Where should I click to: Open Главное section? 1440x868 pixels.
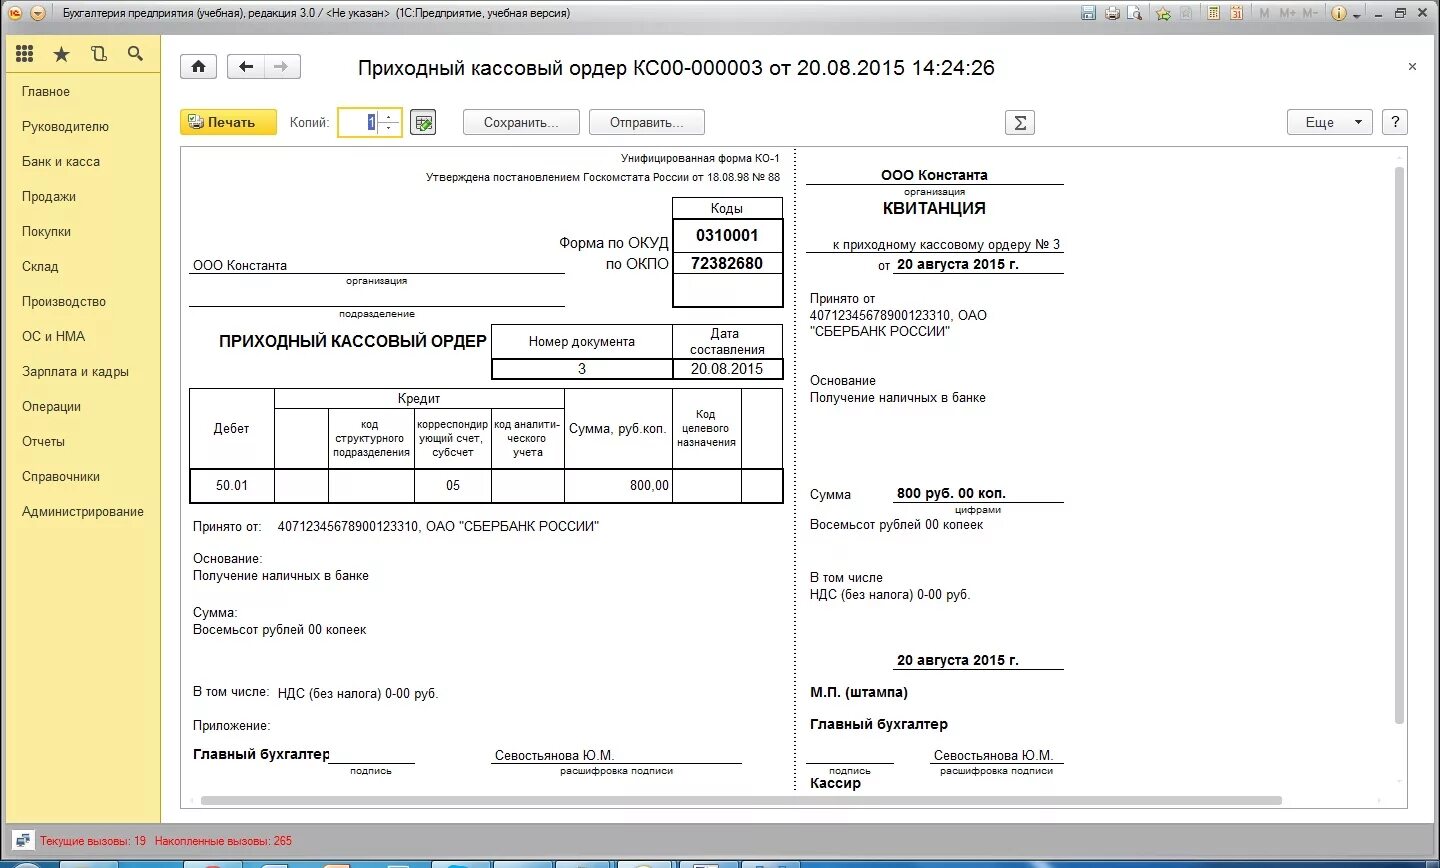pos(46,91)
